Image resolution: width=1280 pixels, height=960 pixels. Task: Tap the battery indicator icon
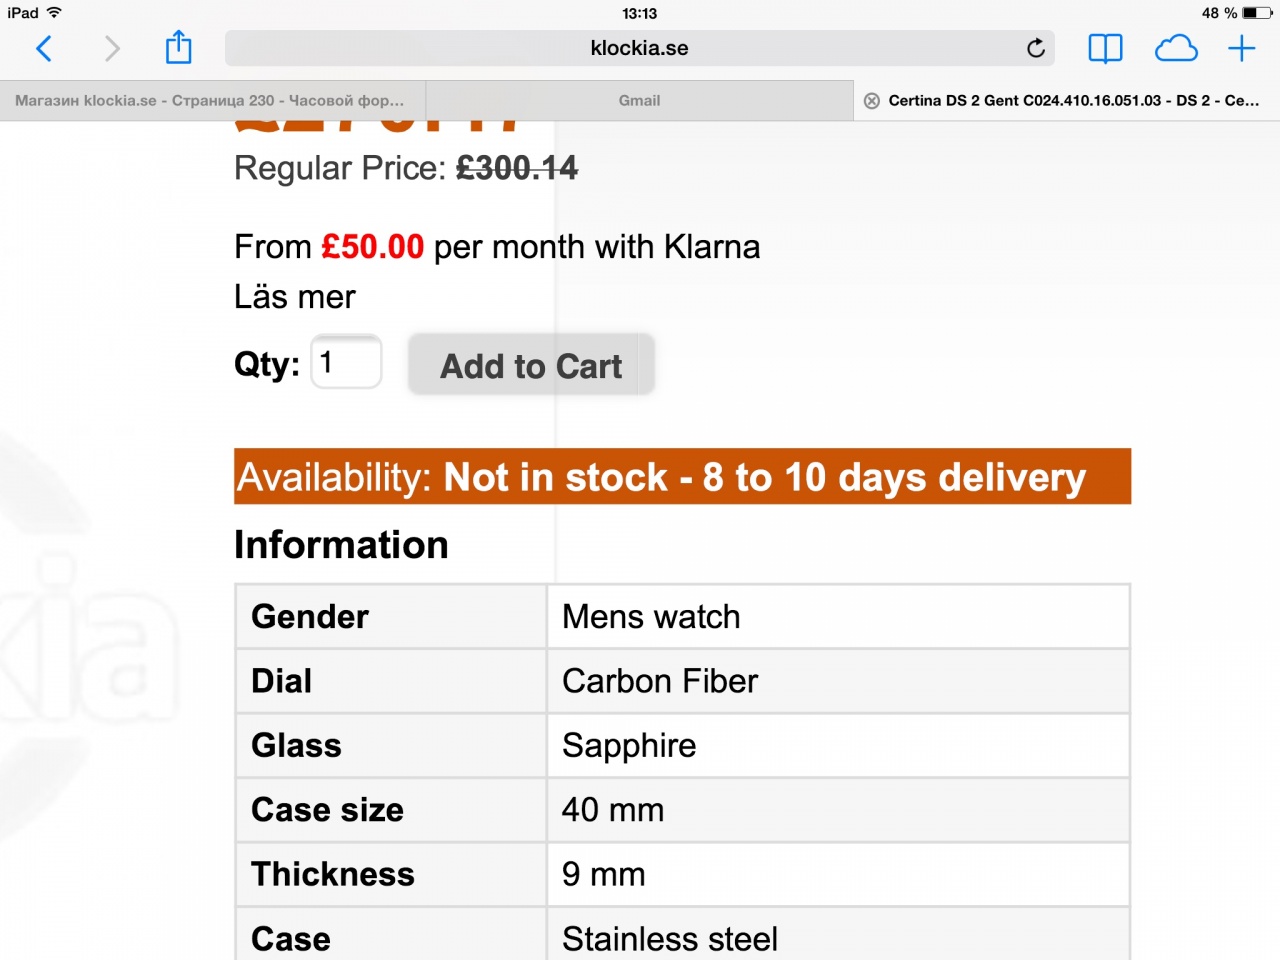point(1257,13)
